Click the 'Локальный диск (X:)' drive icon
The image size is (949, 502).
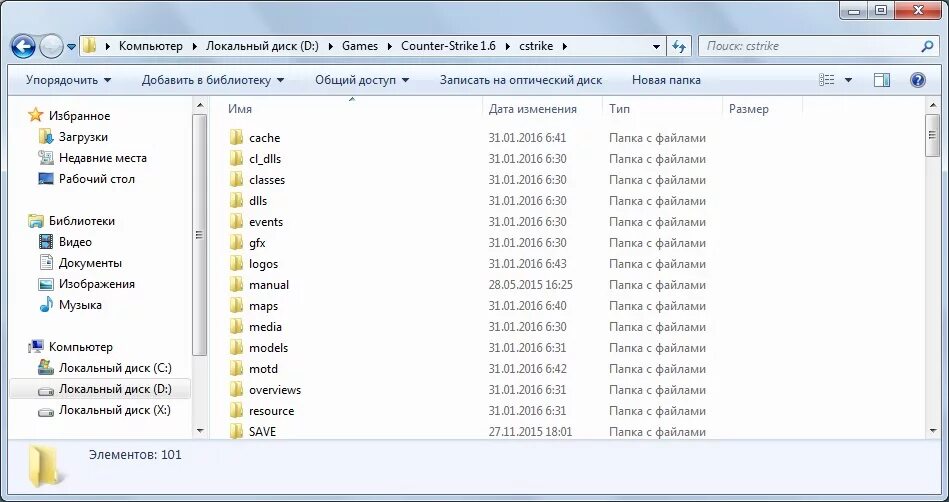(46, 411)
